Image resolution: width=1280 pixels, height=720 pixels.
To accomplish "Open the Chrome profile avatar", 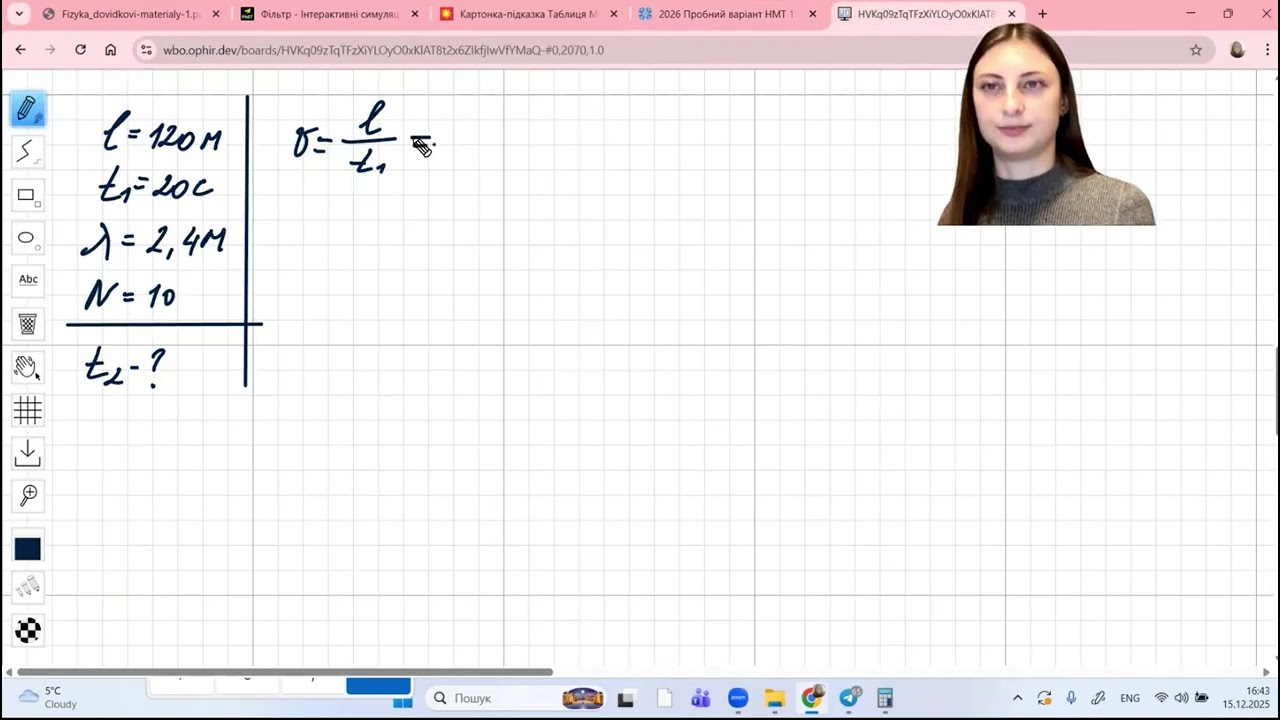I will [x=1237, y=50].
